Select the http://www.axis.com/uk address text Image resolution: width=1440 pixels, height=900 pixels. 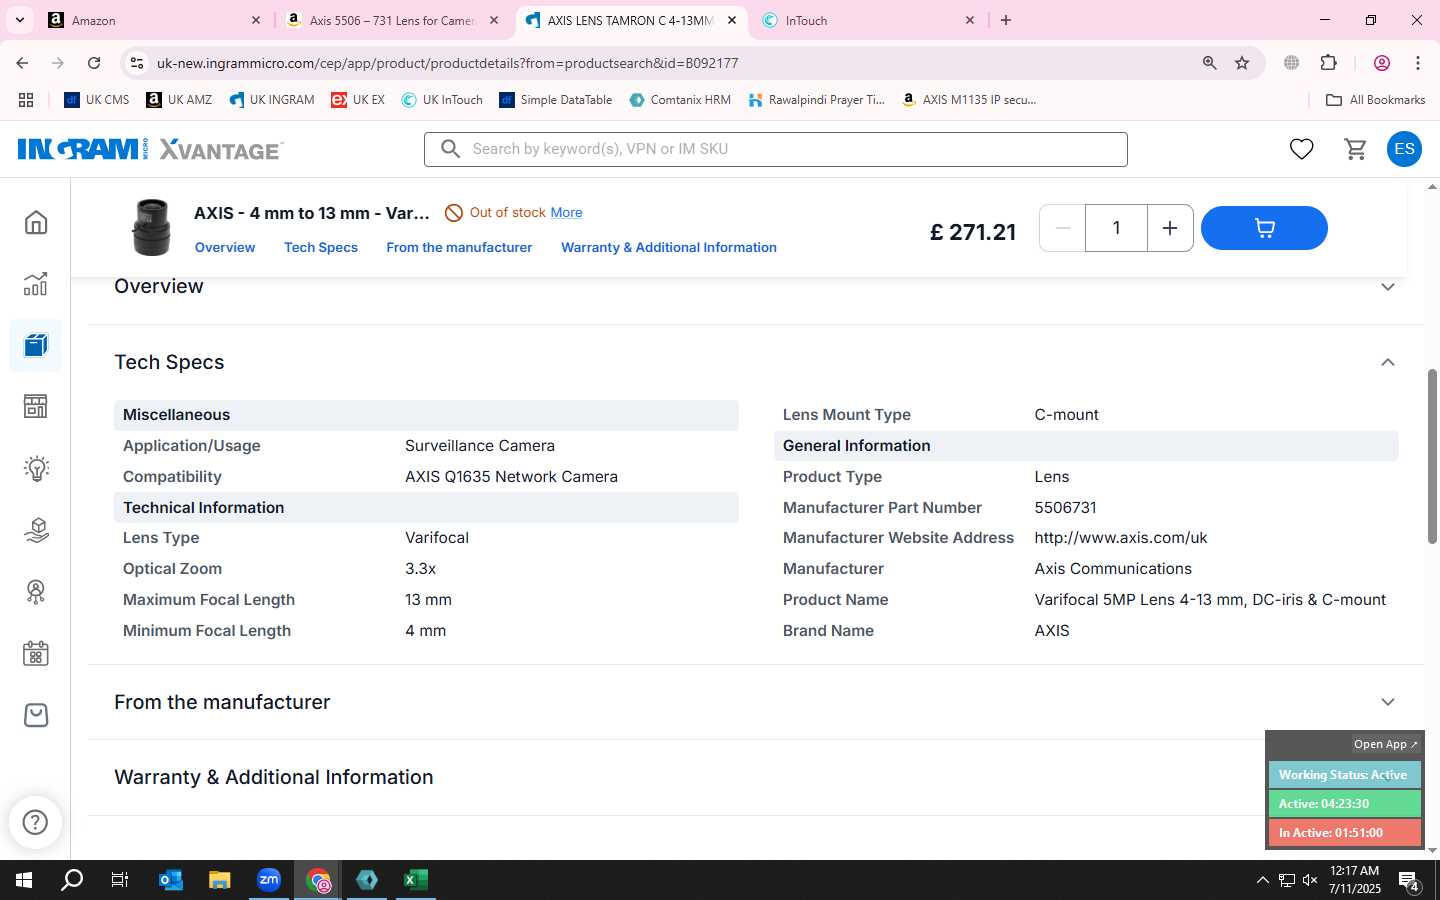(x=1120, y=538)
